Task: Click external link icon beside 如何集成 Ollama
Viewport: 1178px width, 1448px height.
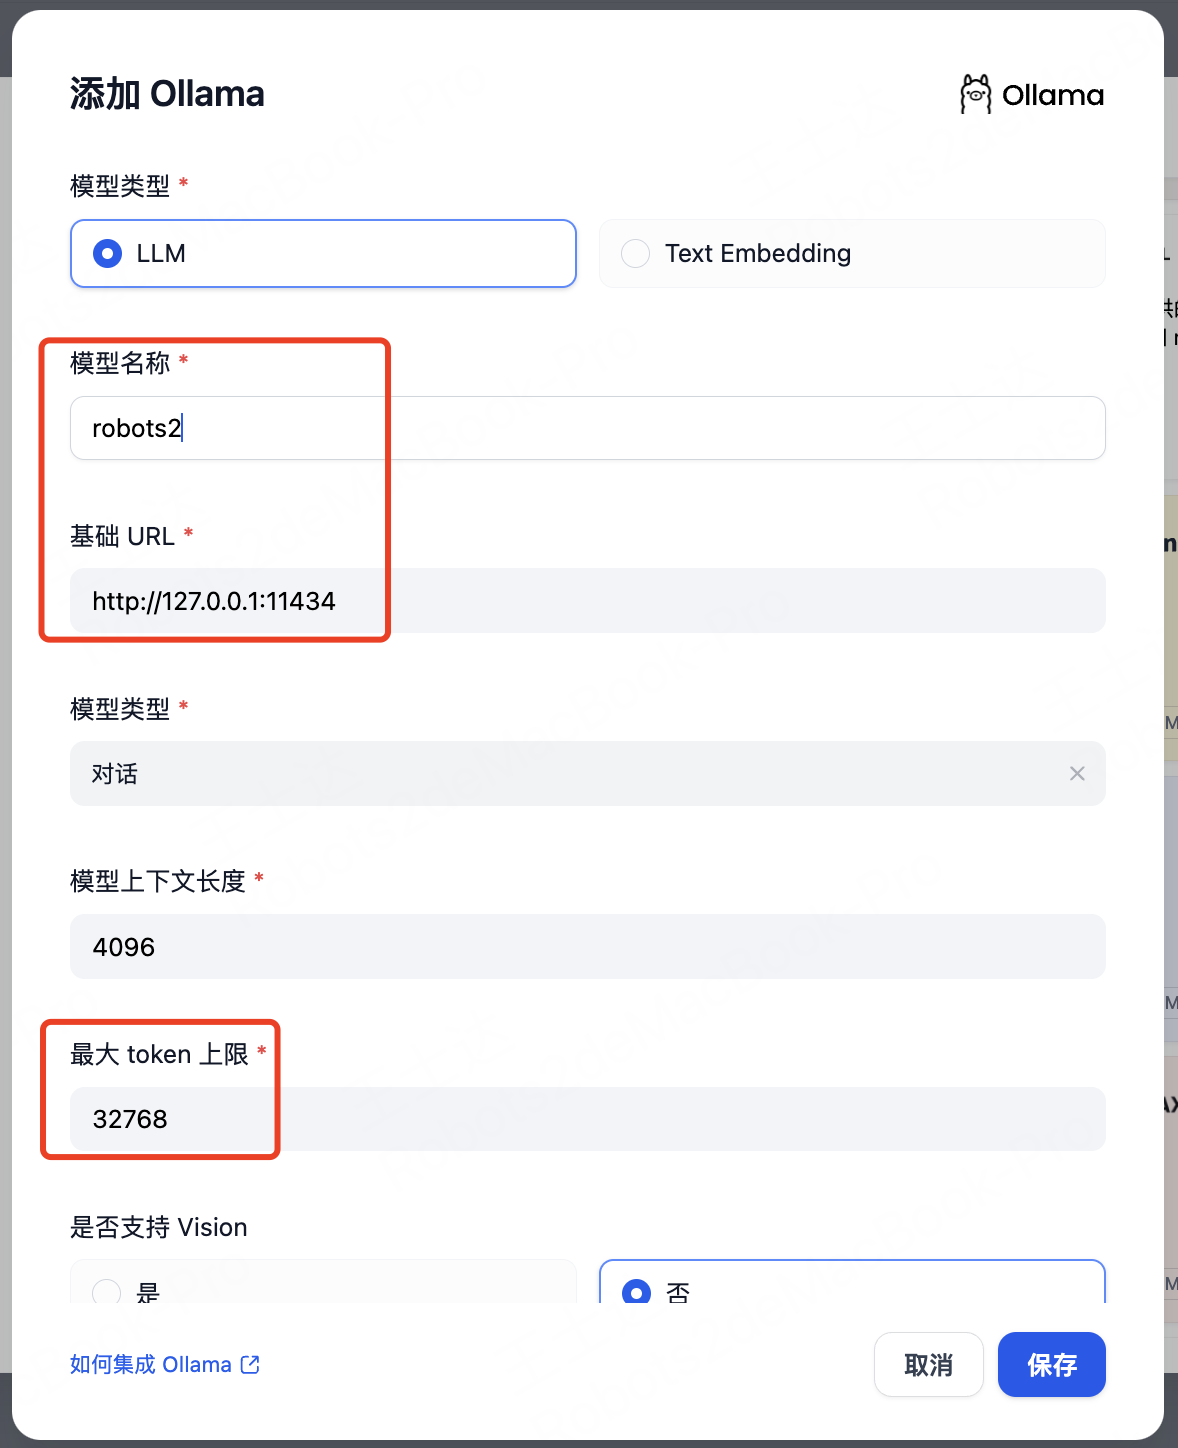Action: [x=250, y=1364]
